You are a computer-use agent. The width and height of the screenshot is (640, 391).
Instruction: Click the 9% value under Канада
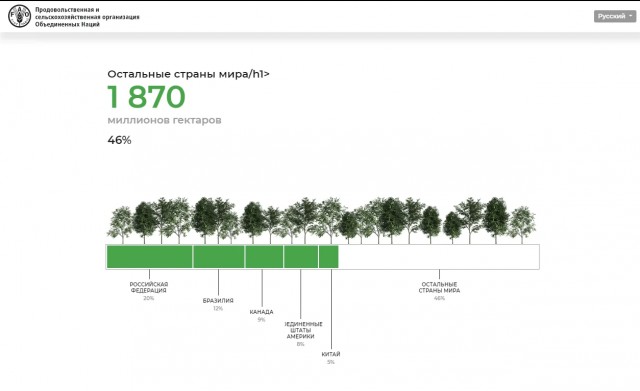pos(261,320)
